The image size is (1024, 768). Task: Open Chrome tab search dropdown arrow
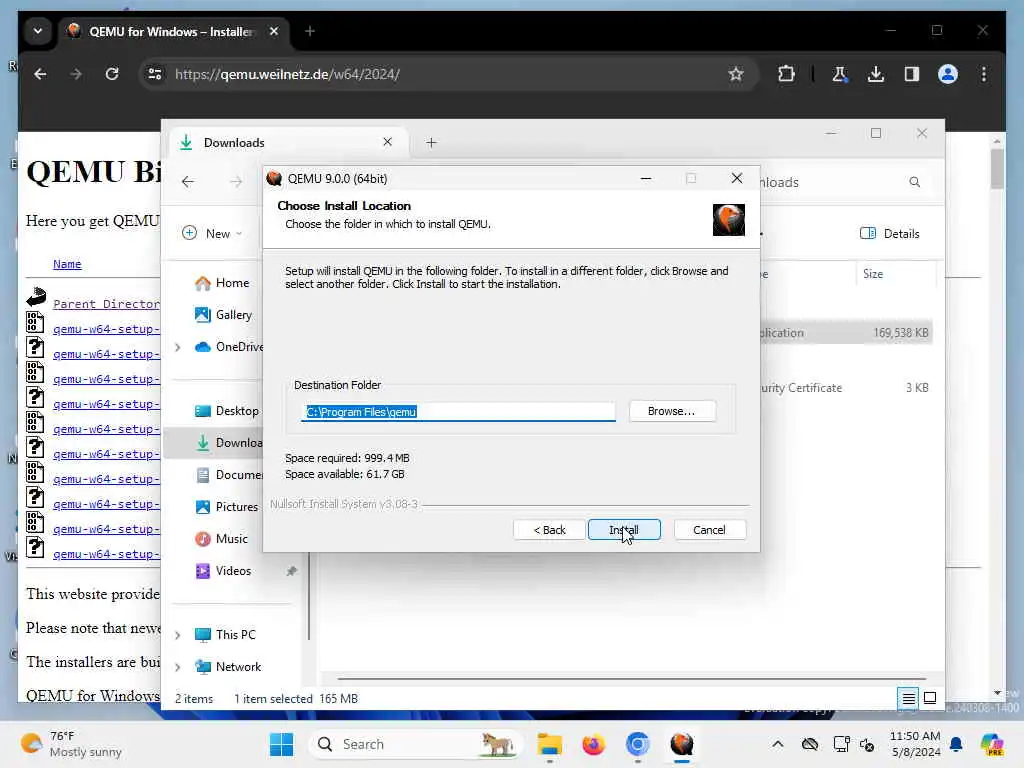pos(38,31)
